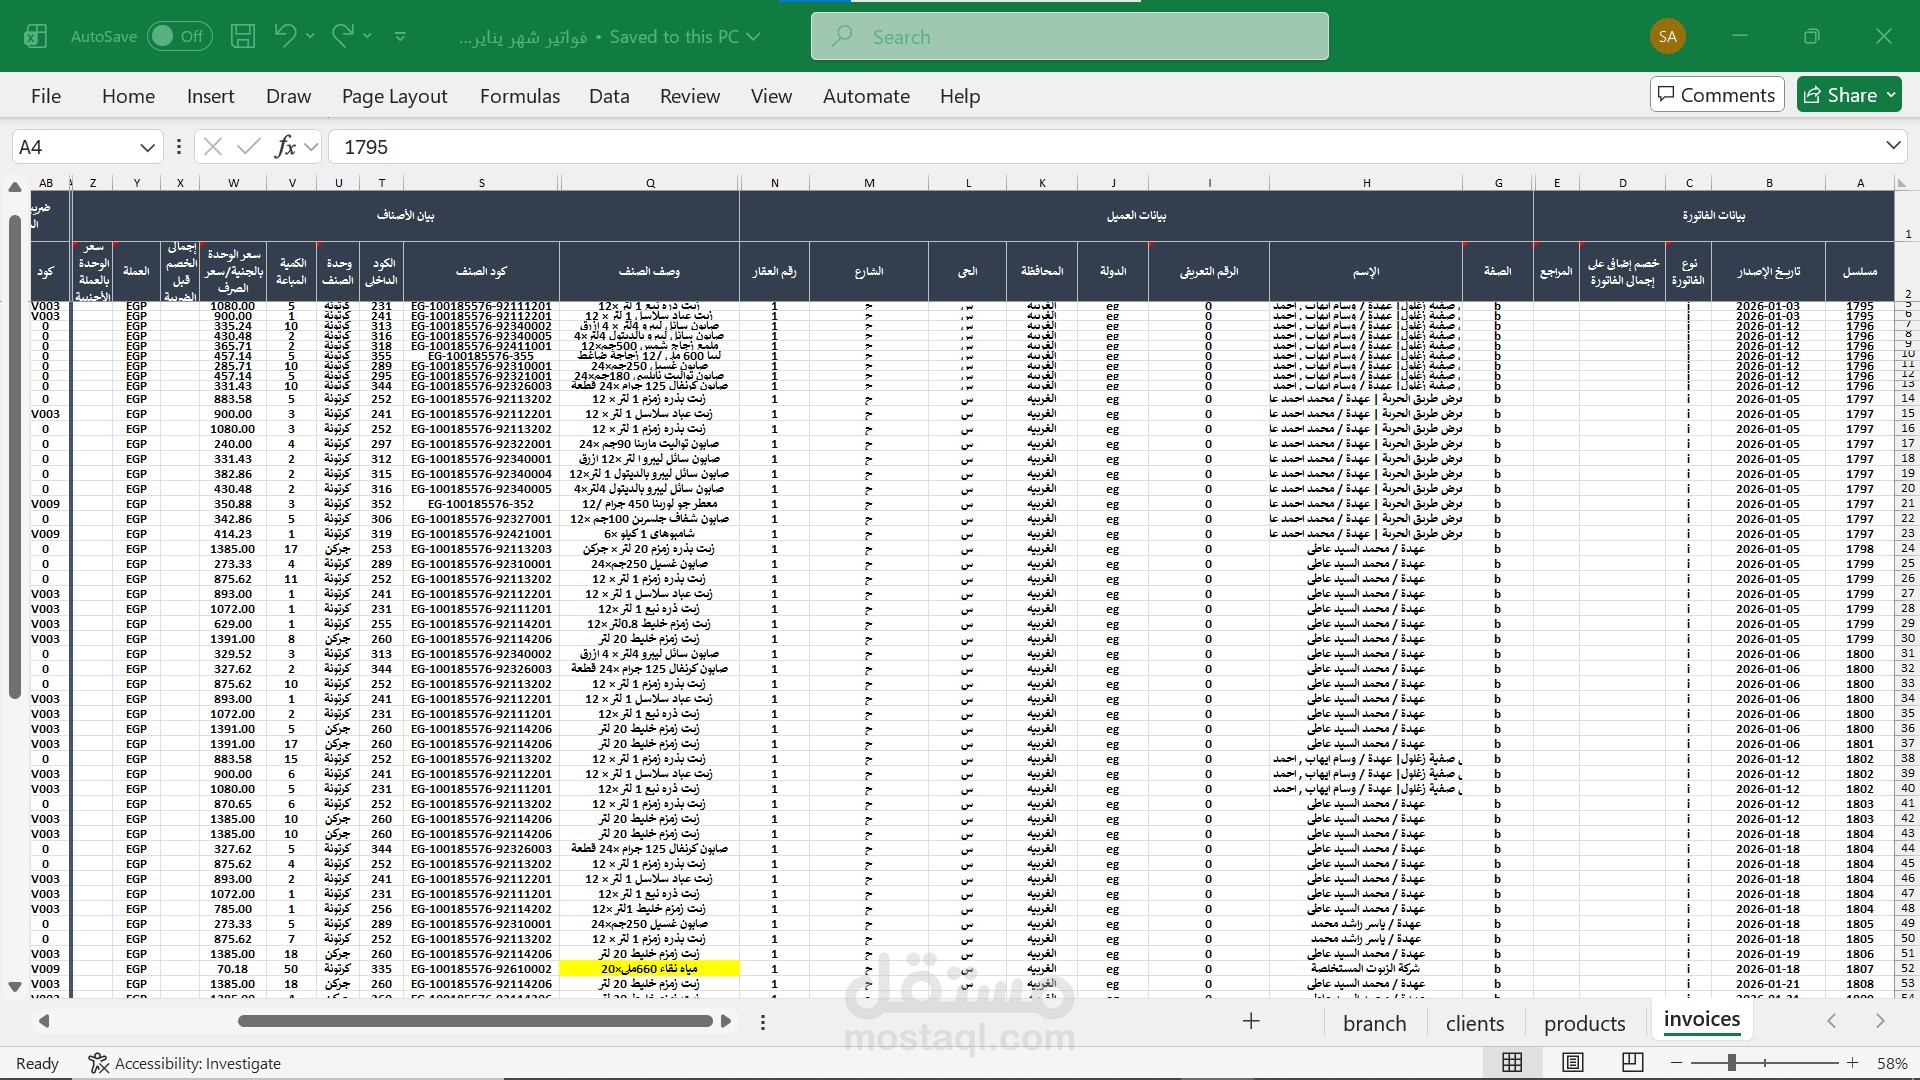Image resolution: width=1920 pixels, height=1080 pixels.
Task: Click in the Search box
Action: (x=1070, y=37)
